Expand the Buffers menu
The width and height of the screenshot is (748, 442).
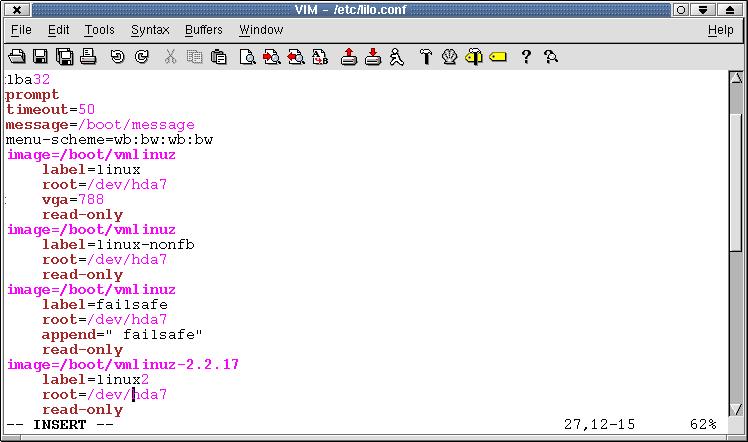[203, 30]
